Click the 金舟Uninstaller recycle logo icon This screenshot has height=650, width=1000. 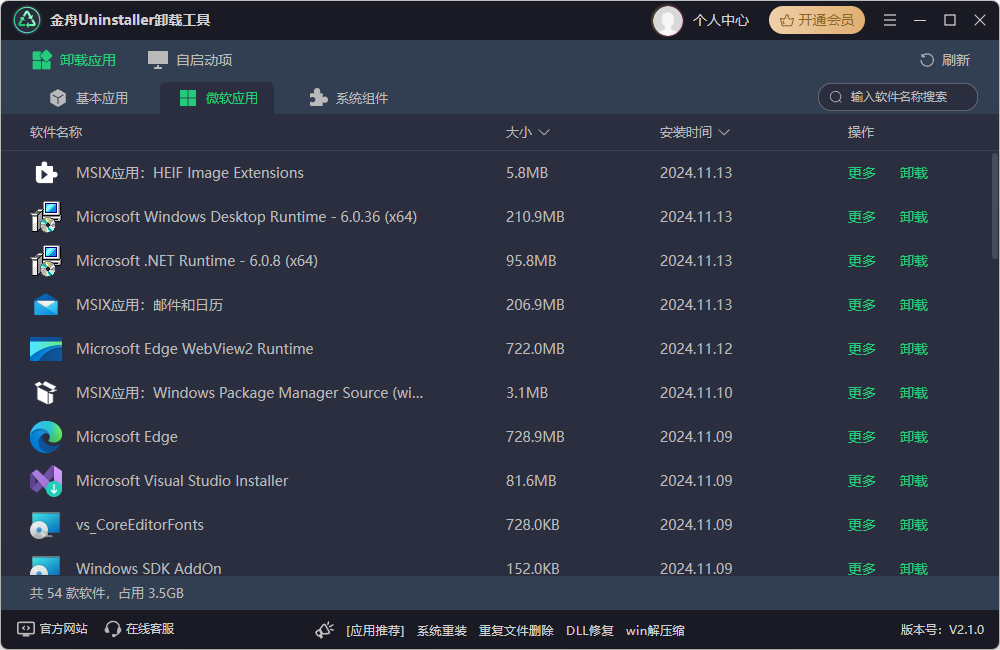[x=27, y=20]
